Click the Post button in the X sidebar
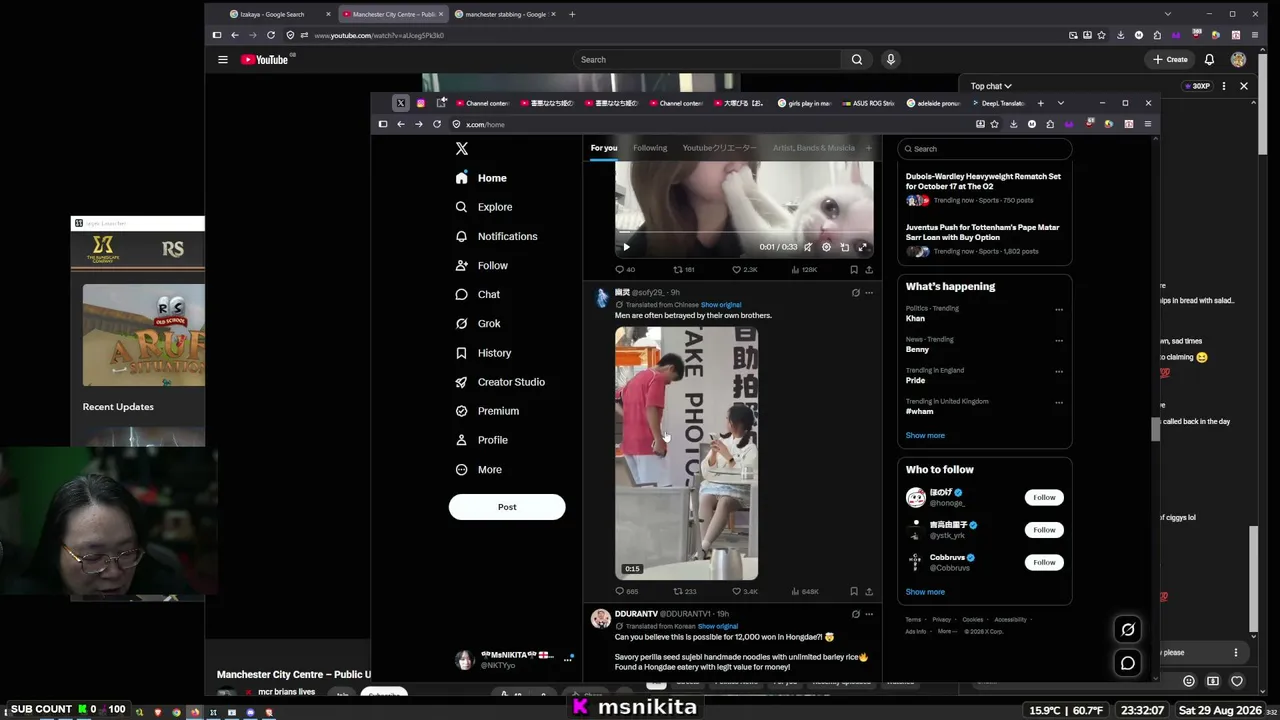 507,507
